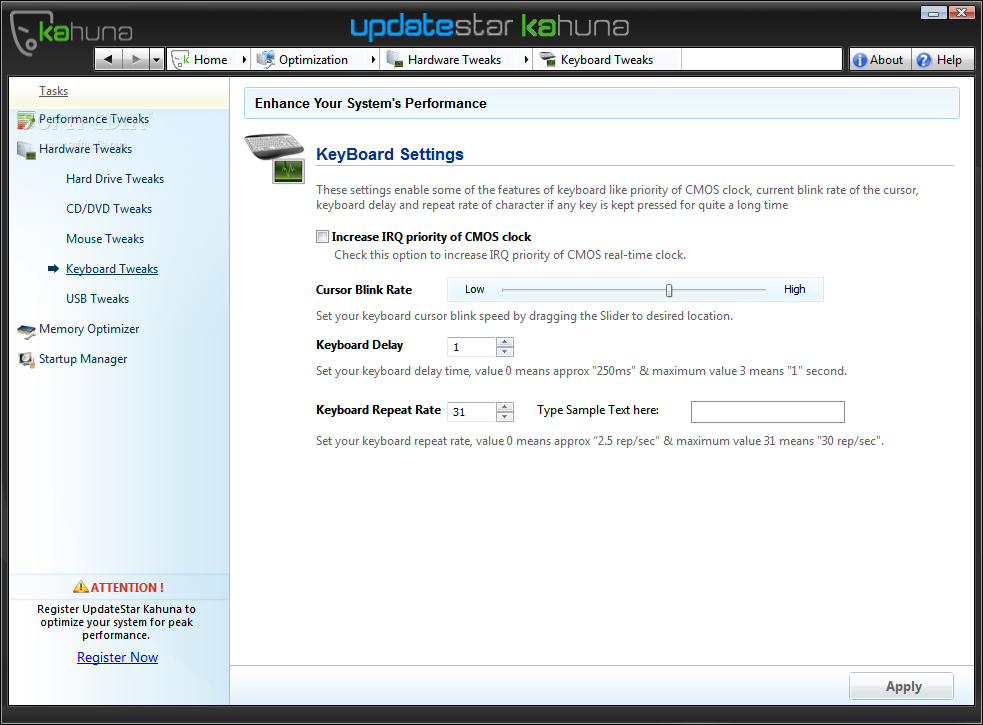Open the Help button
Viewport: 983px width, 725px height.
(941, 60)
